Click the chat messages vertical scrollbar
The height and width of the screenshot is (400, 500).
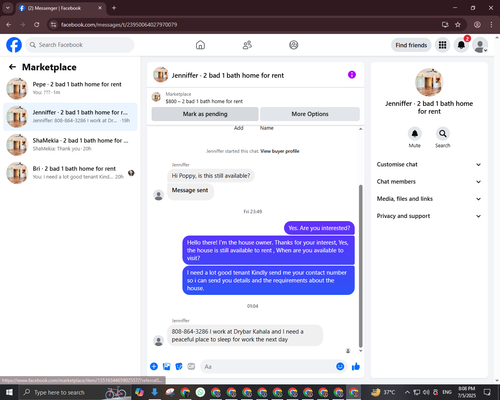[360, 266]
